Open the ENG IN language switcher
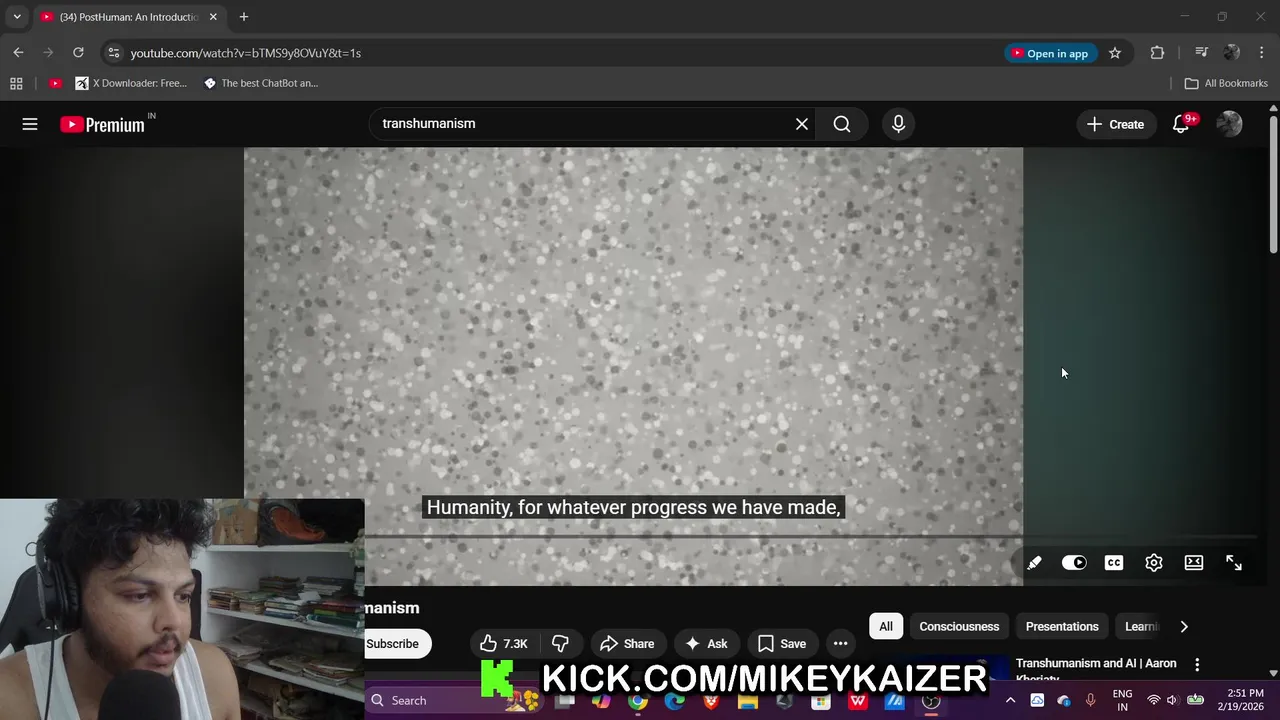This screenshot has height=720, width=1280. pyautogui.click(x=1122, y=700)
